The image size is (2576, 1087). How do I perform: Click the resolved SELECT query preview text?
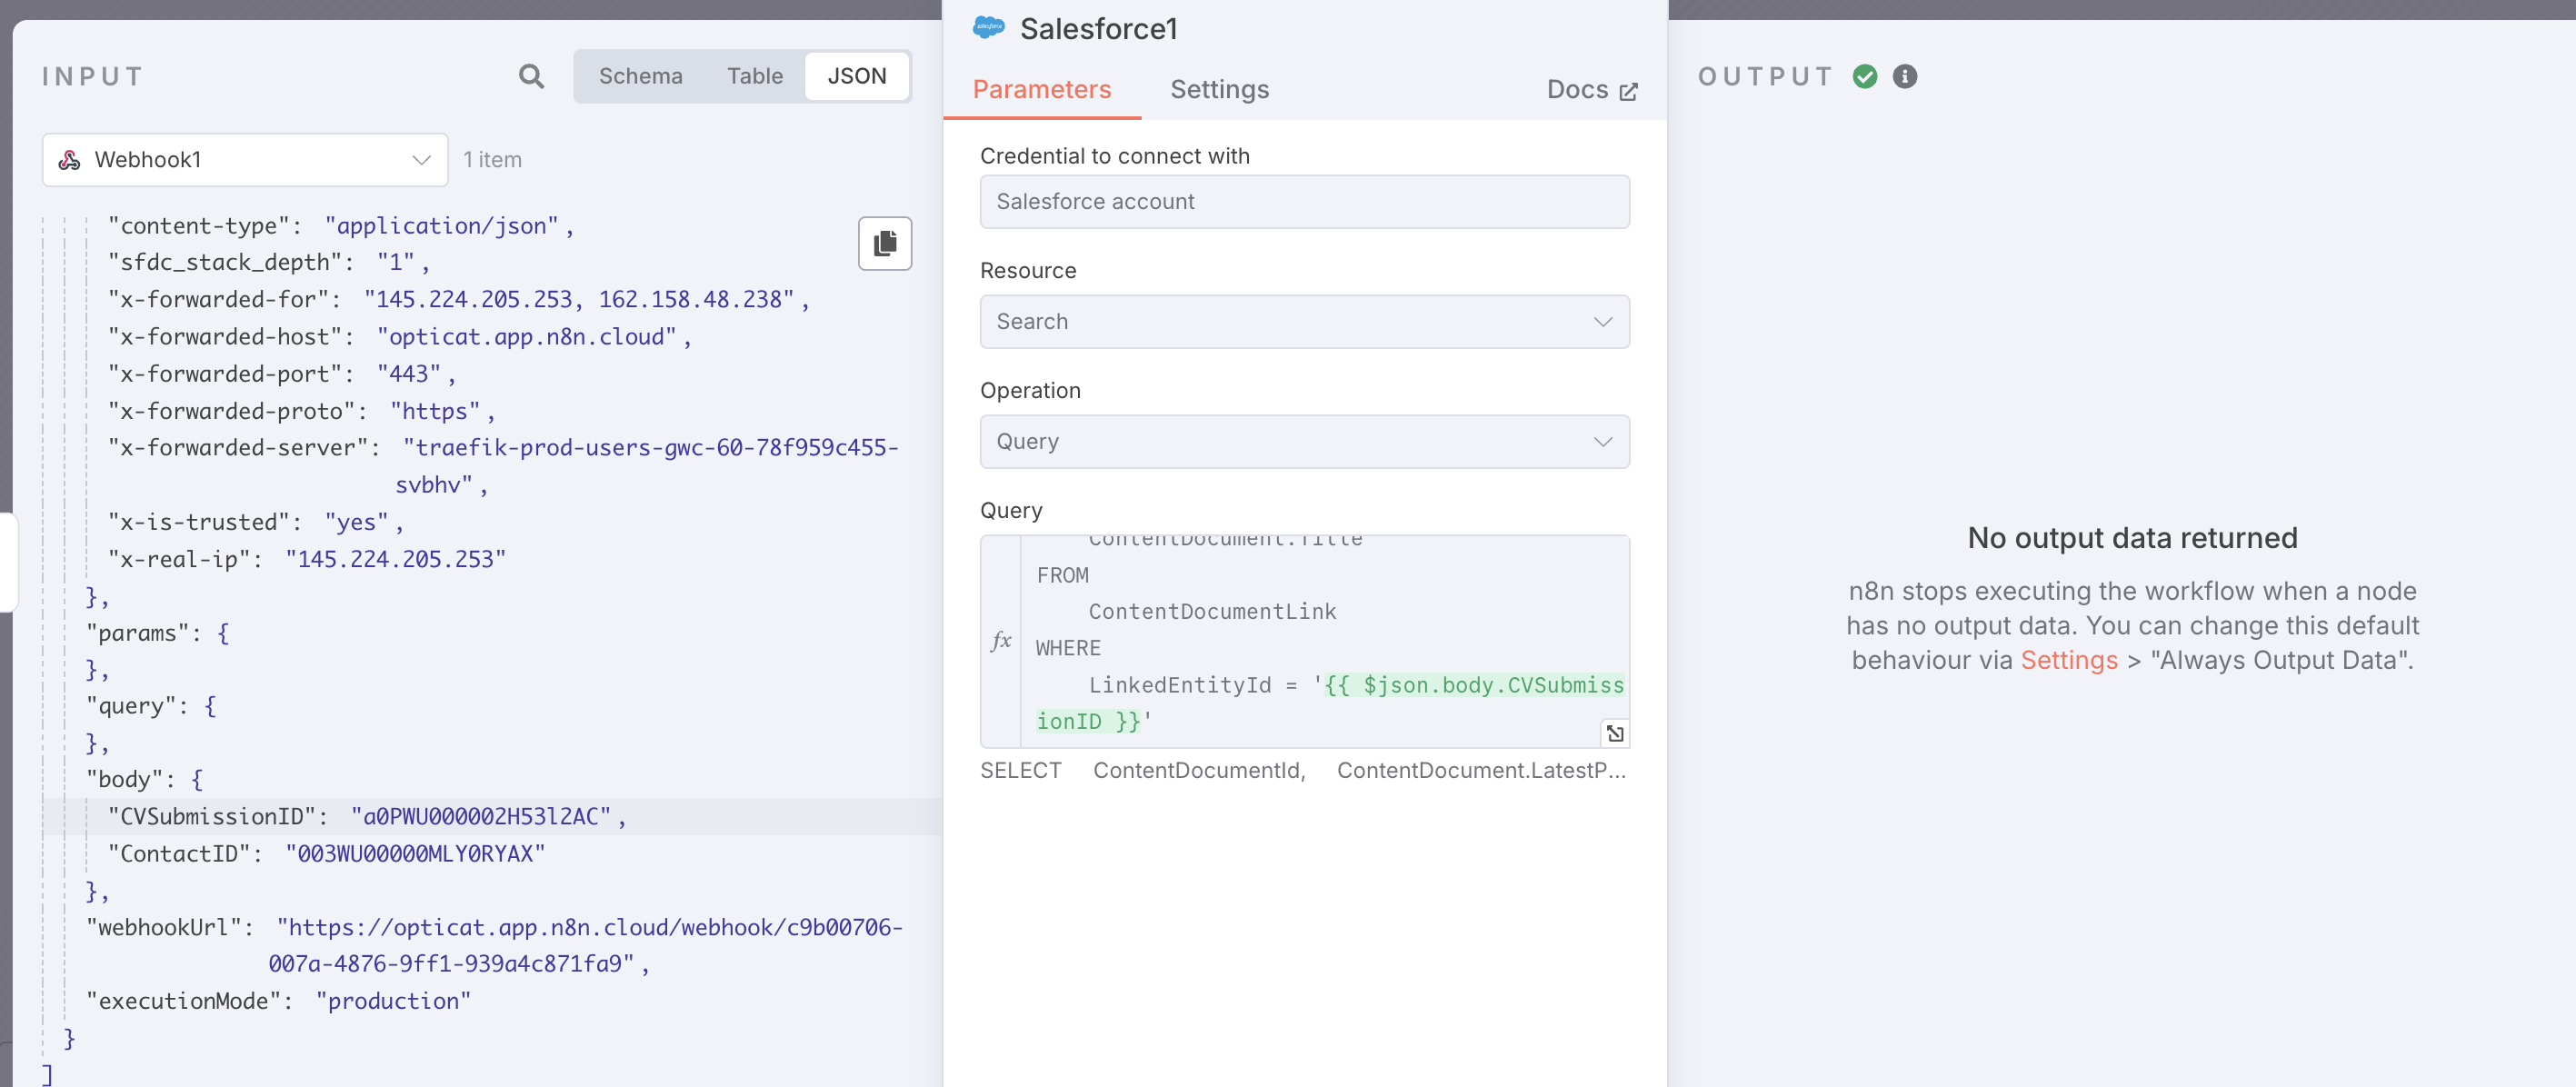click(x=1302, y=770)
